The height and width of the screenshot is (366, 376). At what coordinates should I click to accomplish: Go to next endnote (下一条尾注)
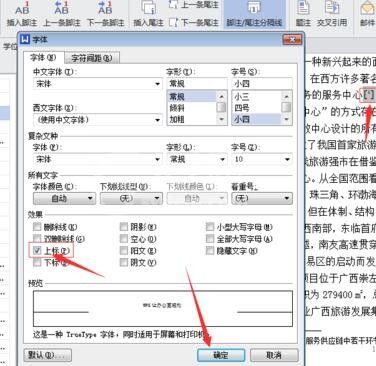[194, 22]
